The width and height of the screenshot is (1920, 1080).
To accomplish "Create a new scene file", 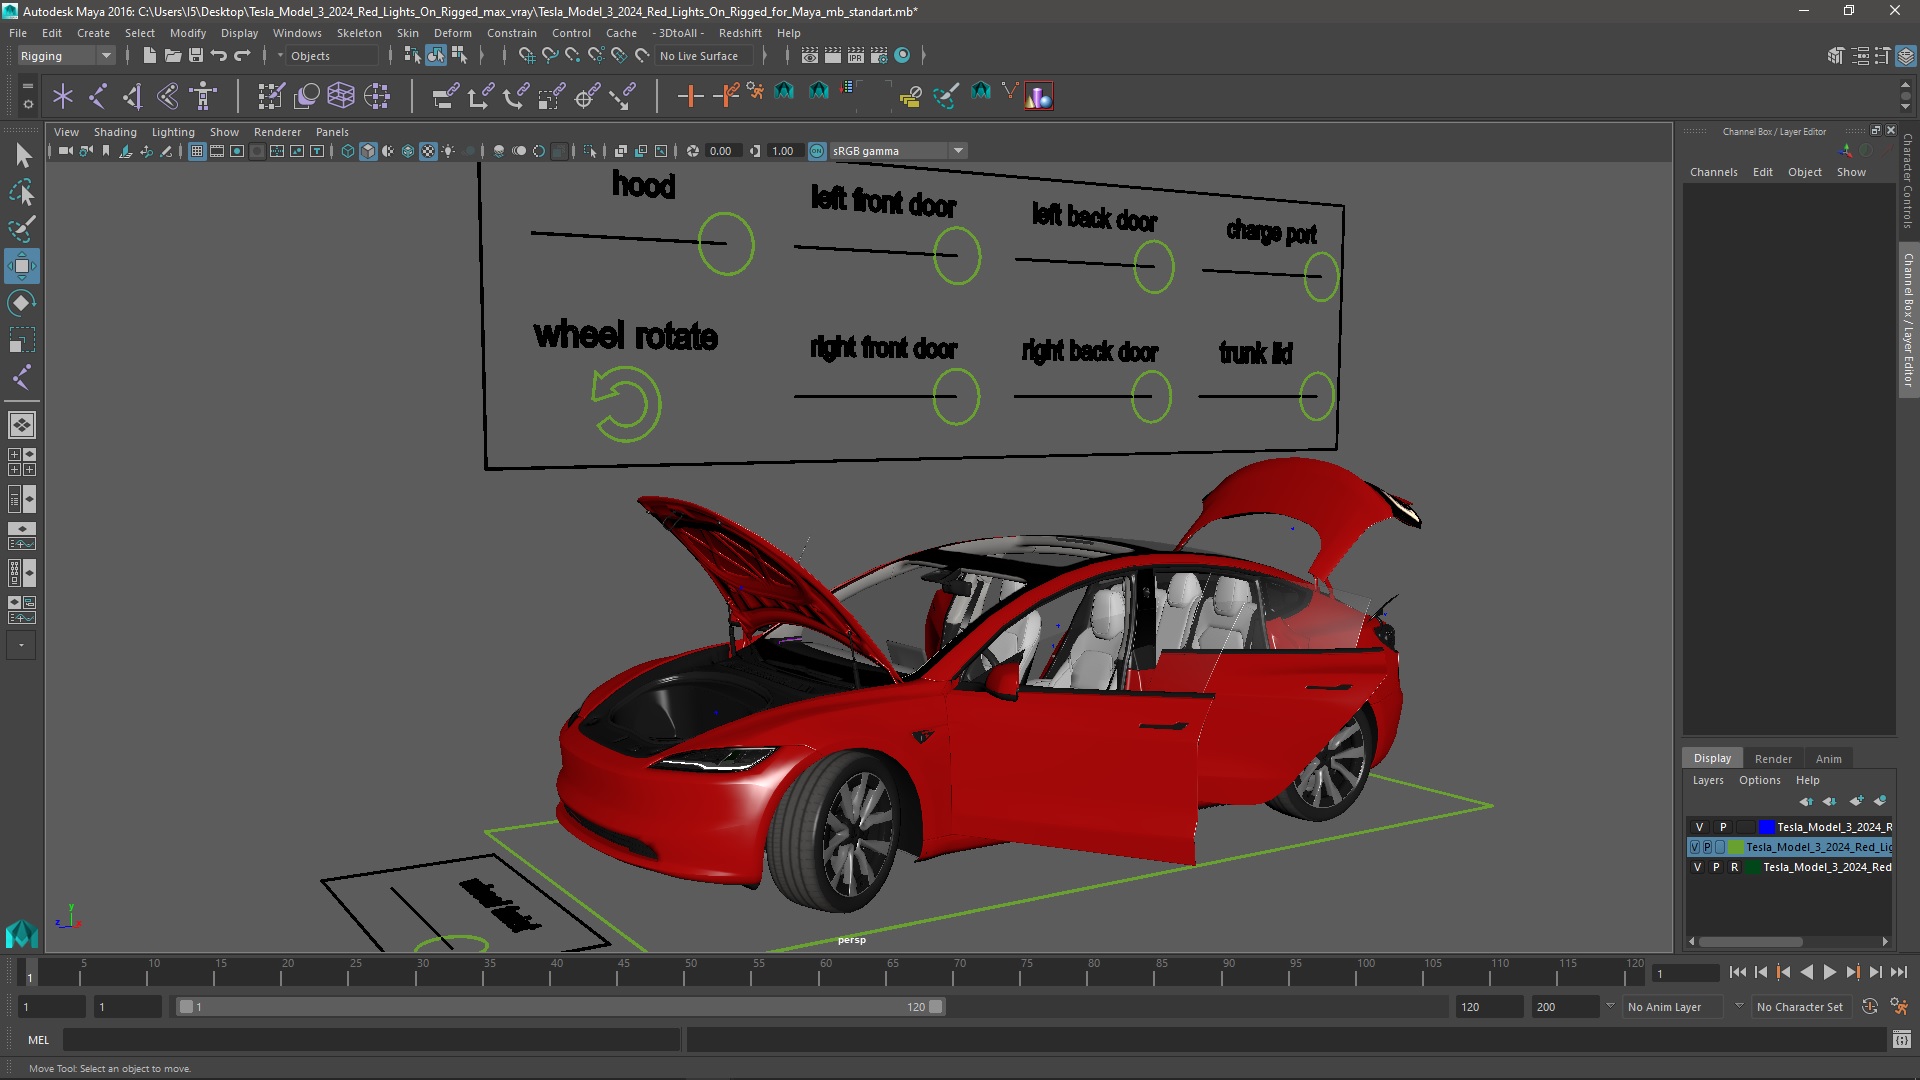I will pyautogui.click(x=149, y=56).
